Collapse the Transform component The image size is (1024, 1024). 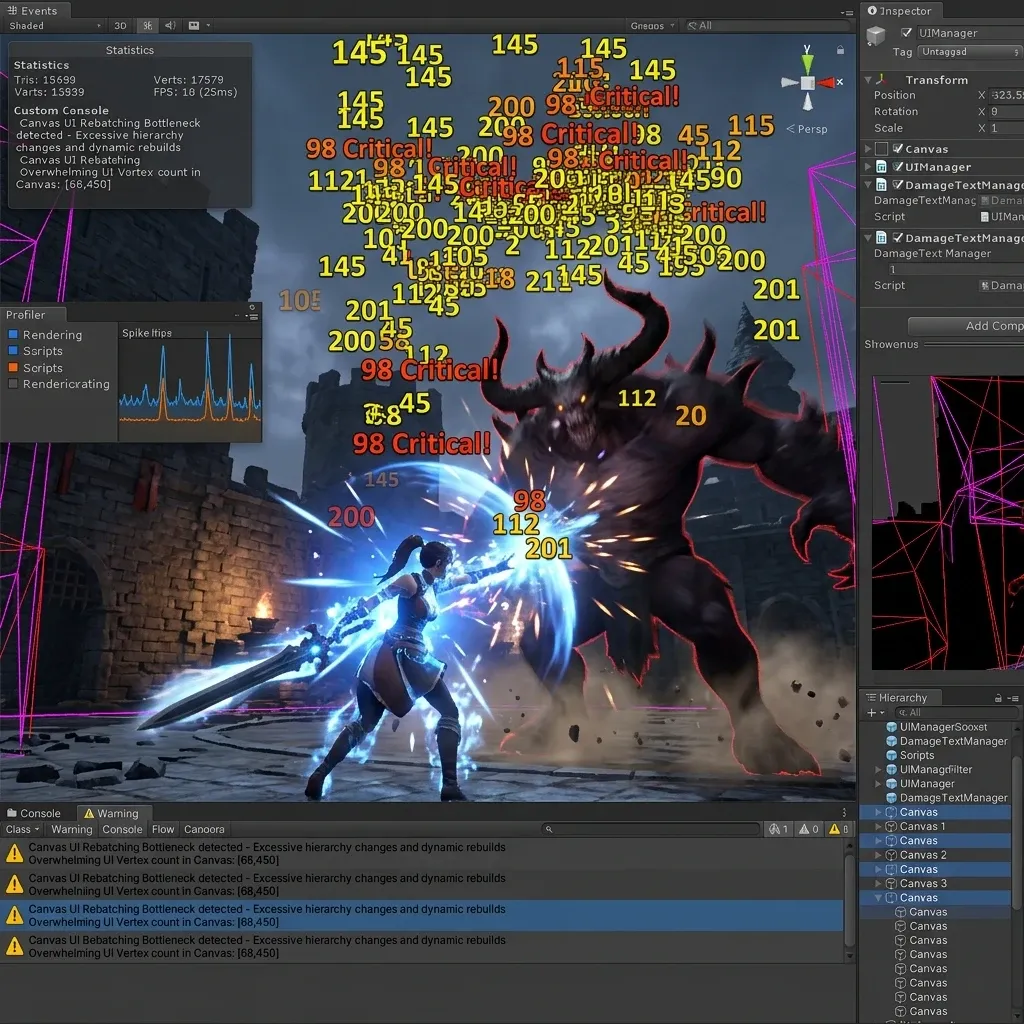click(868, 80)
